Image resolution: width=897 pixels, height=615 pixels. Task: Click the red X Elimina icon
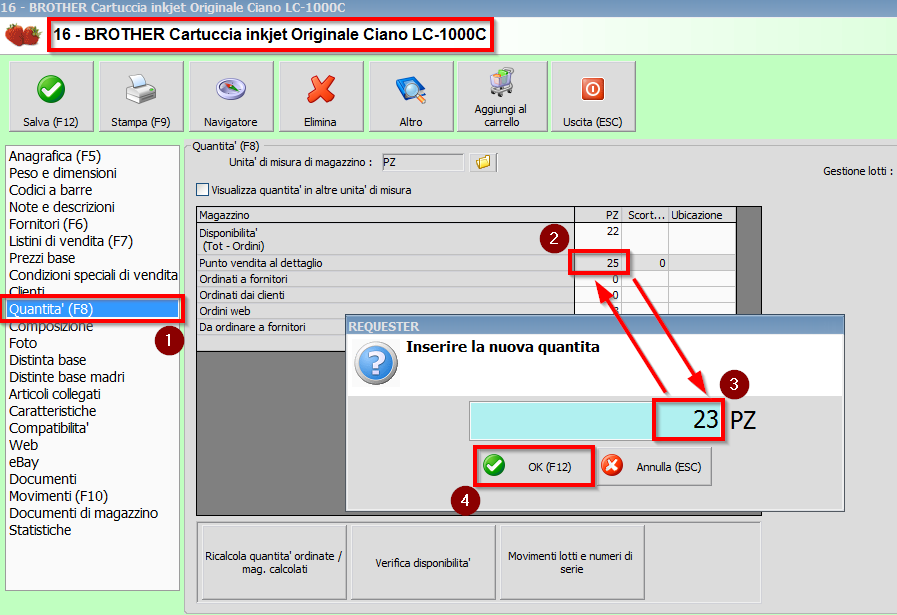pos(320,89)
